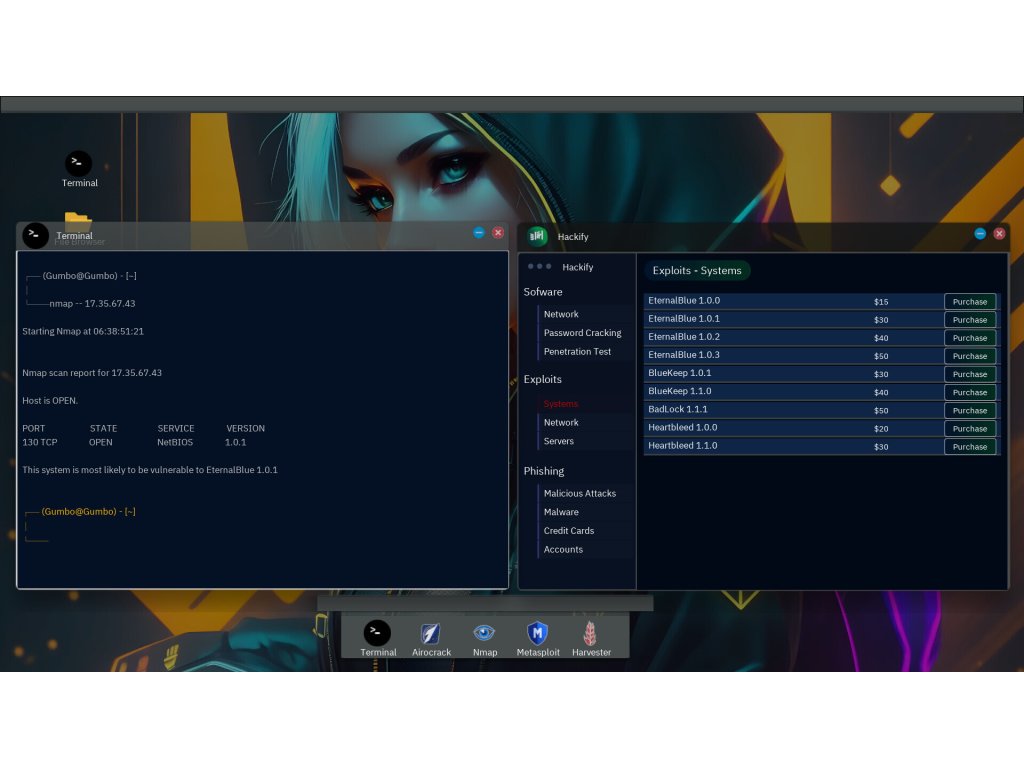Click the Hackify window logo icon

pyautogui.click(x=537, y=236)
